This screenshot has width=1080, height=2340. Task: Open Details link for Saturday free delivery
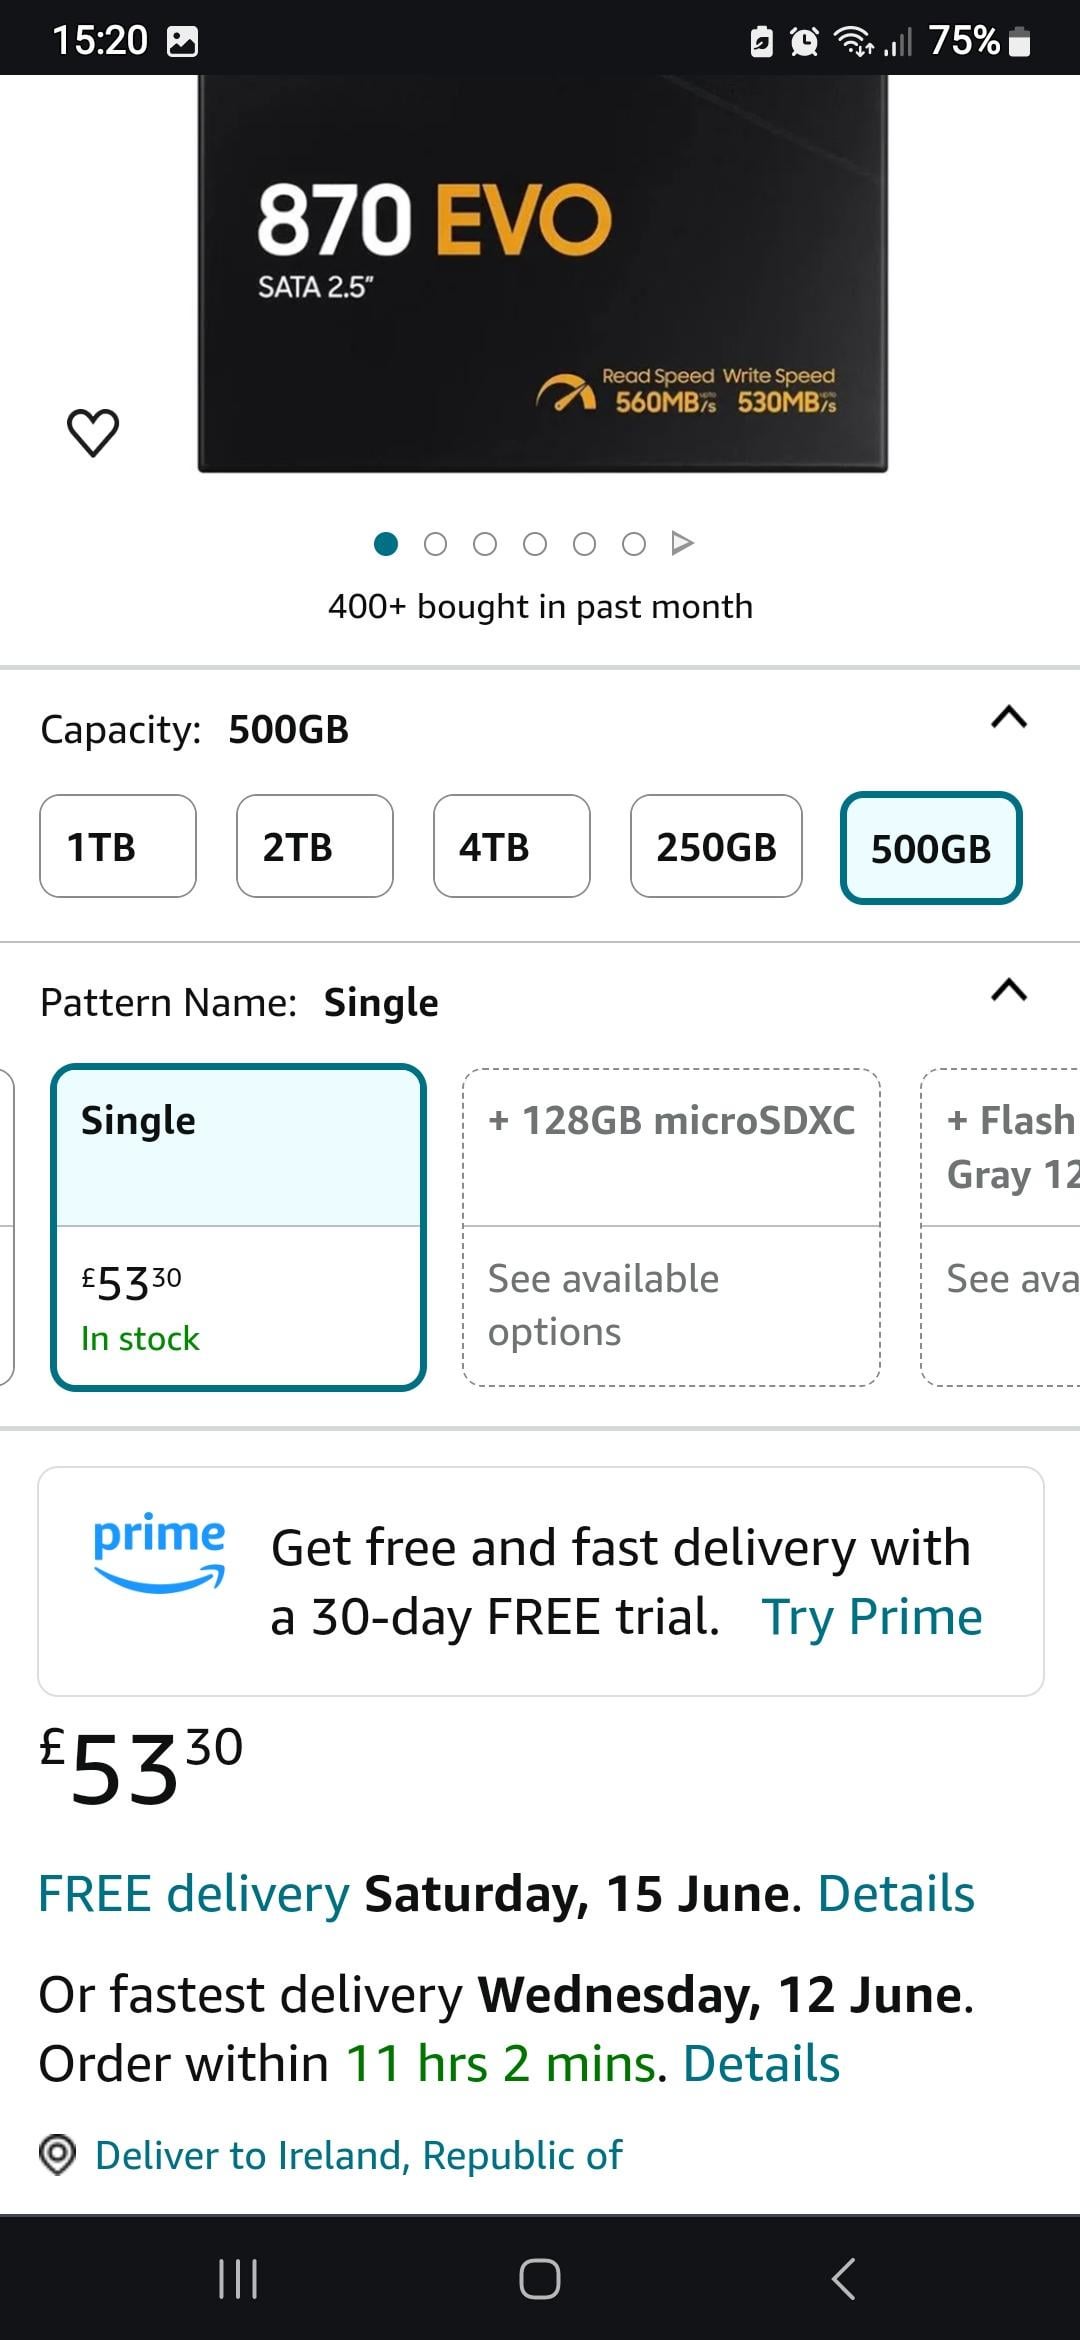point(896,1893)
